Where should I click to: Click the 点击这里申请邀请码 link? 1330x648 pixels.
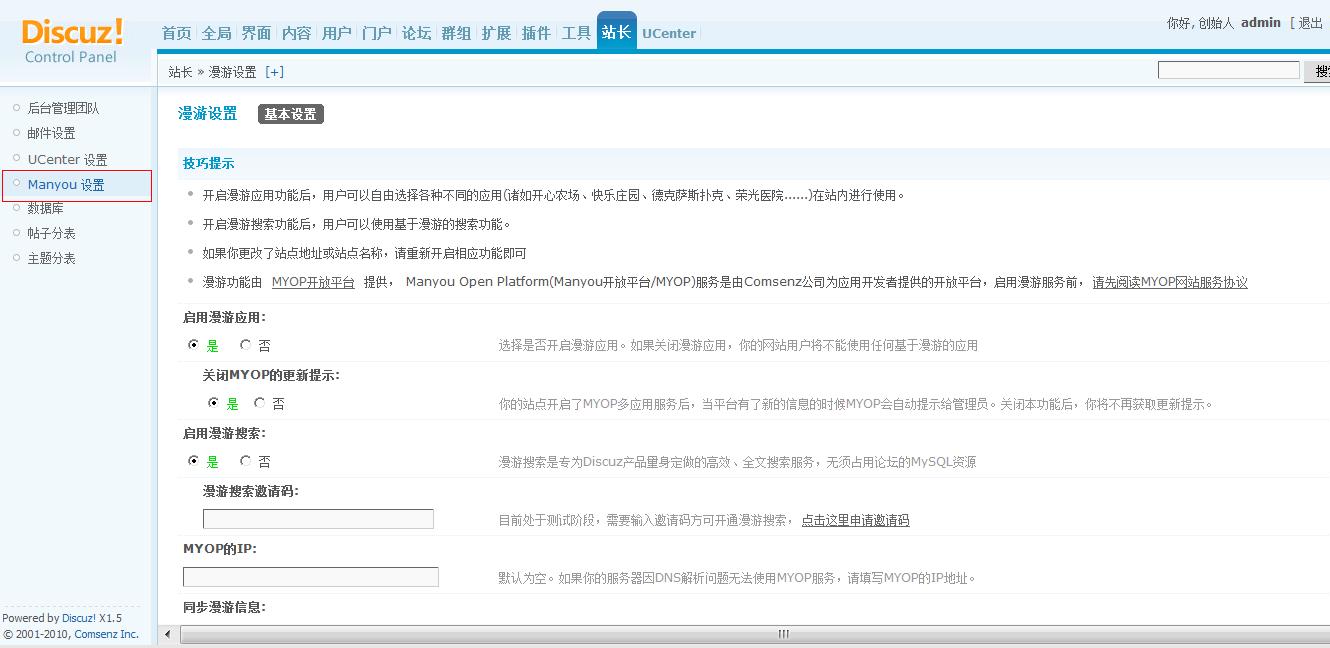point(855,520)
